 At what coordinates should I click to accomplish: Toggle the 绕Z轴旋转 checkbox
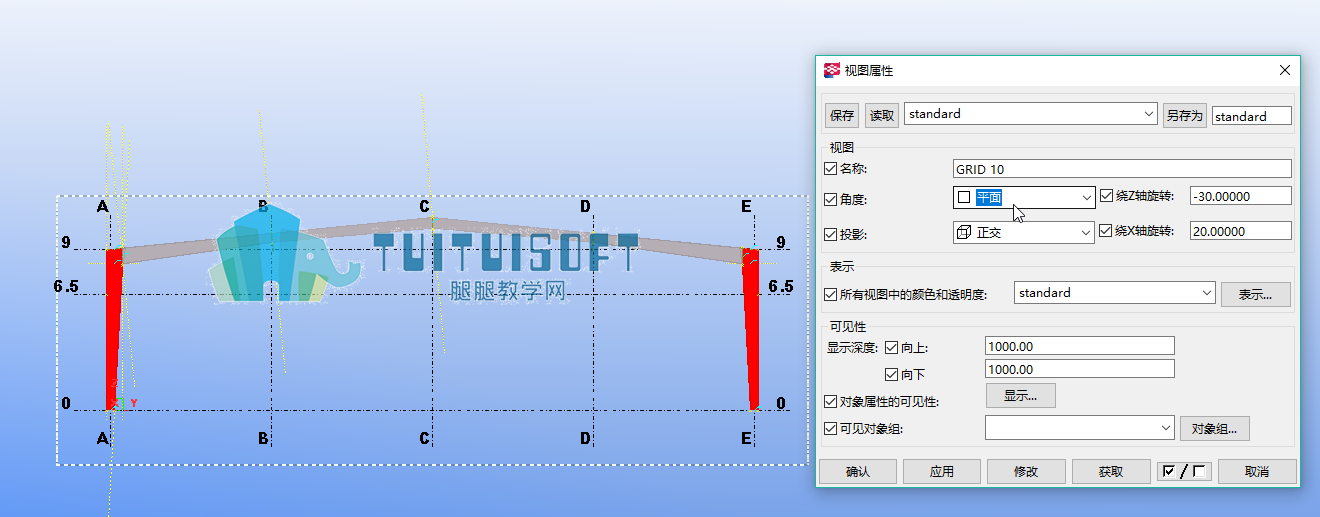1106,196
